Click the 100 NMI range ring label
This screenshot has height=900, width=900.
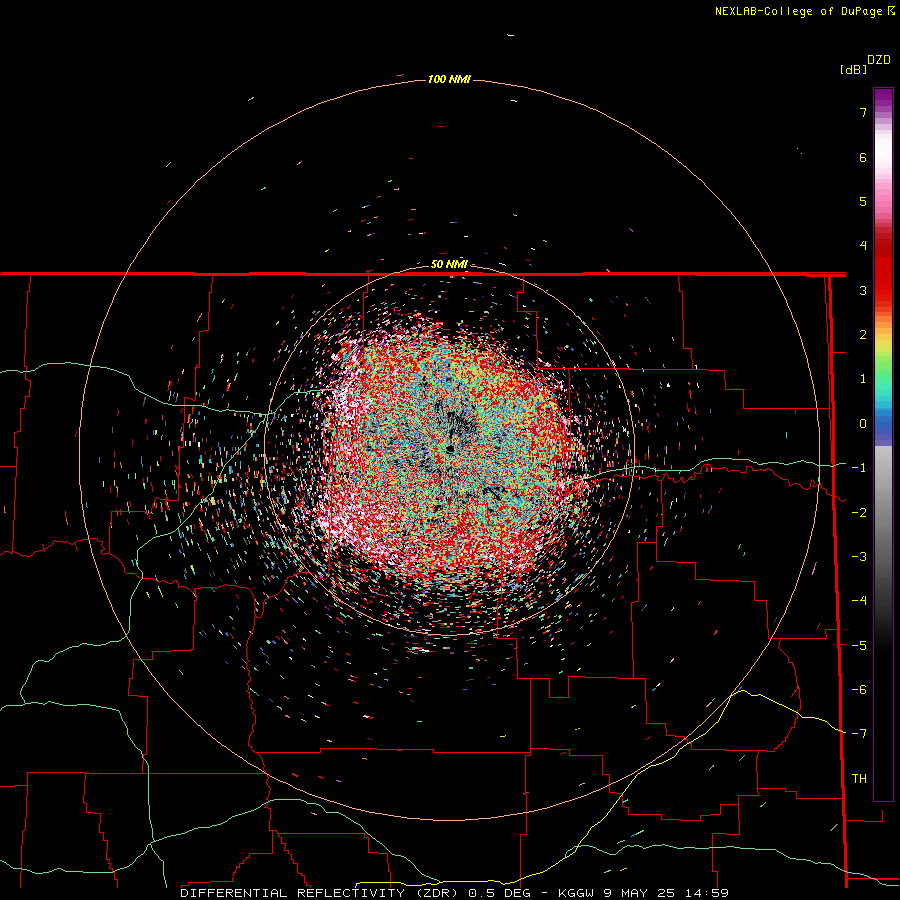(449, 79)
